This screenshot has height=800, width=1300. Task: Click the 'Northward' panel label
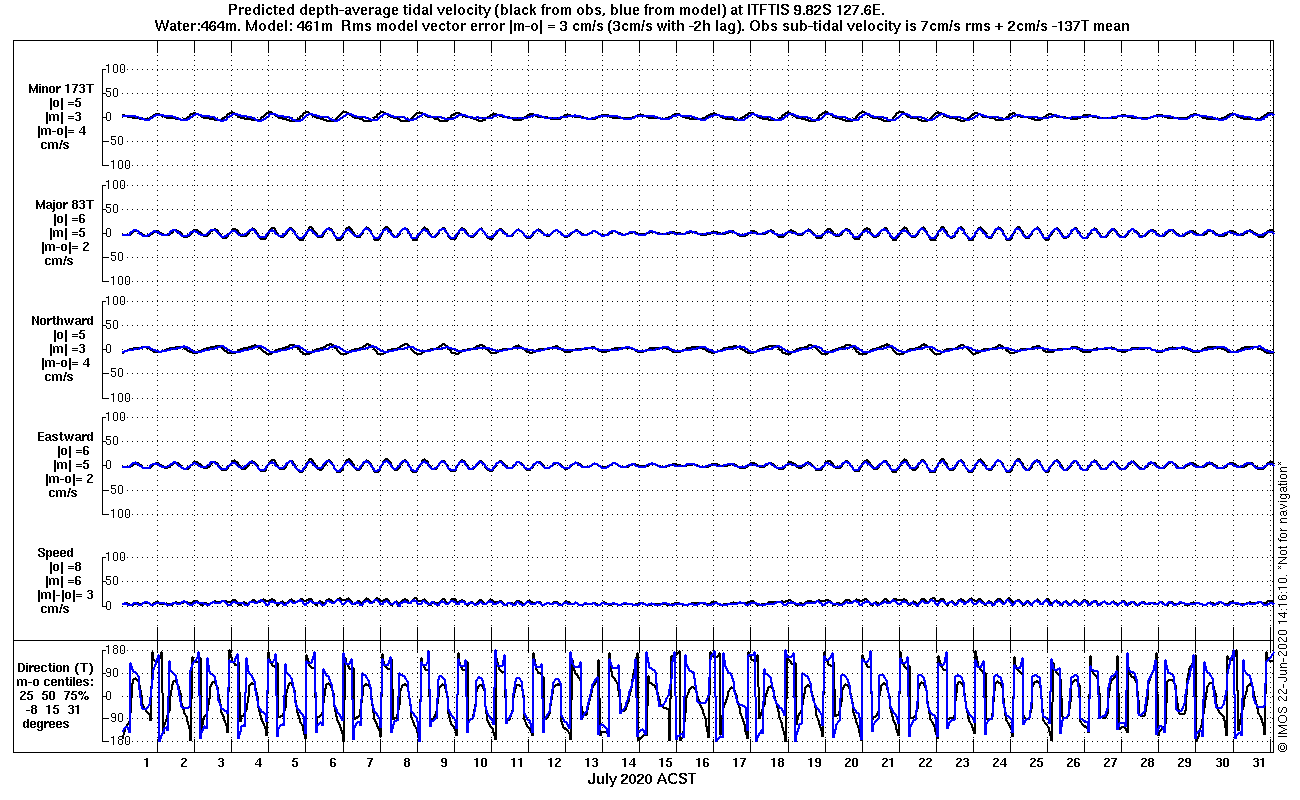pyautogui.click(x=62, y=321)
